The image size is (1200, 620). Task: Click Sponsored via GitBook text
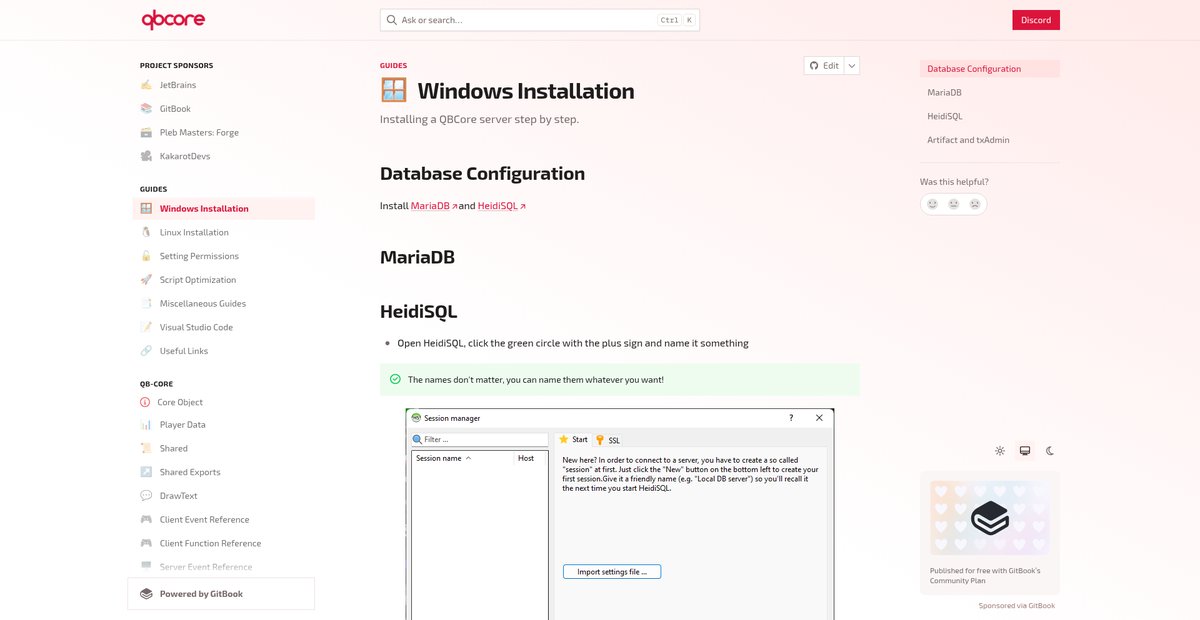click(1017, 606)
